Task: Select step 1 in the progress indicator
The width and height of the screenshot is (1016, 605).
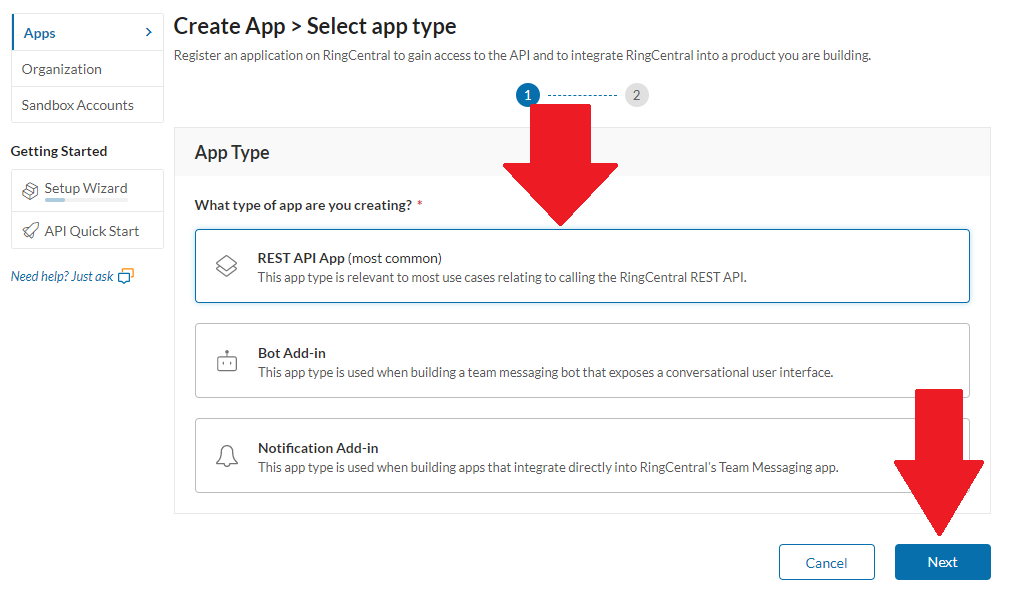Action: click(527, 95)
